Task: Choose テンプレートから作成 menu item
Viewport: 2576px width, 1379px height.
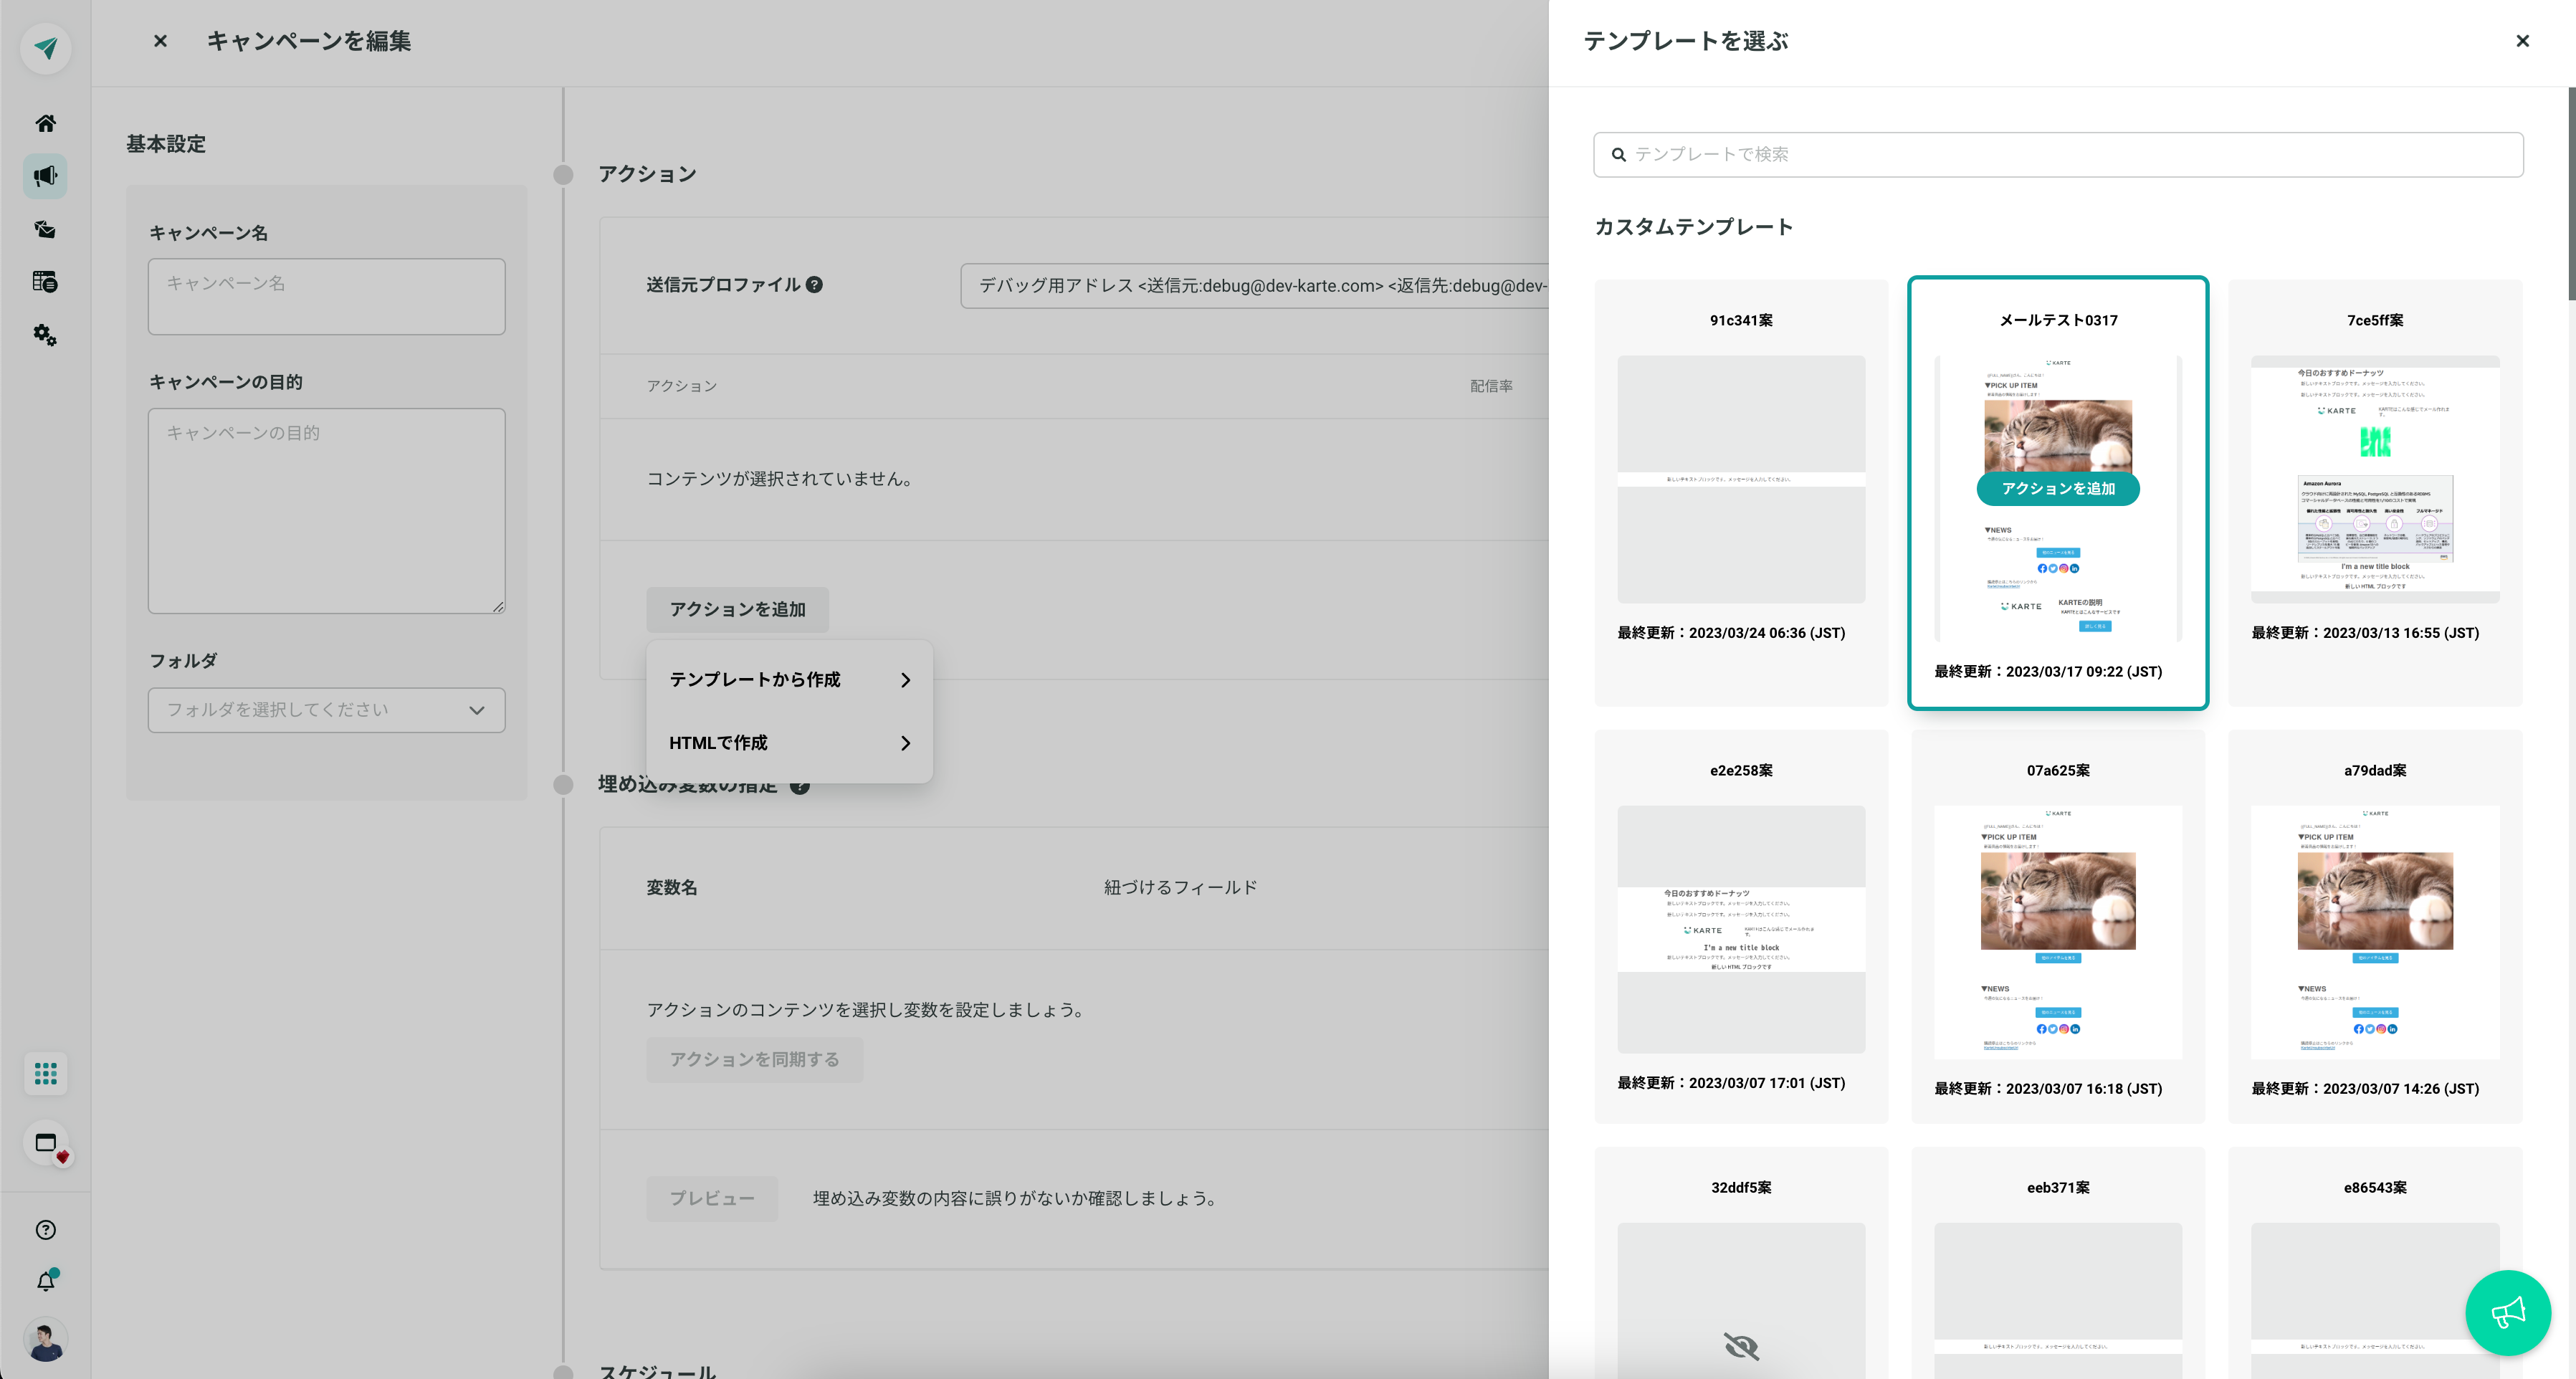Action: coord(790,680)
